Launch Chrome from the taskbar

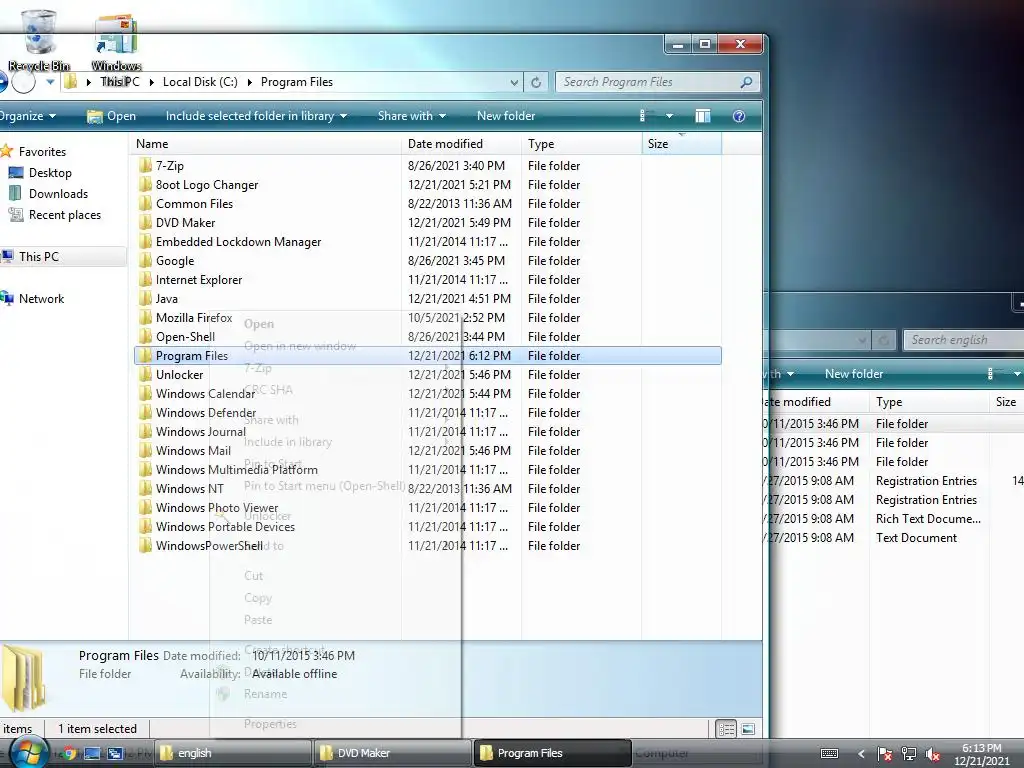pyautogui.click(x=69, y=753)
